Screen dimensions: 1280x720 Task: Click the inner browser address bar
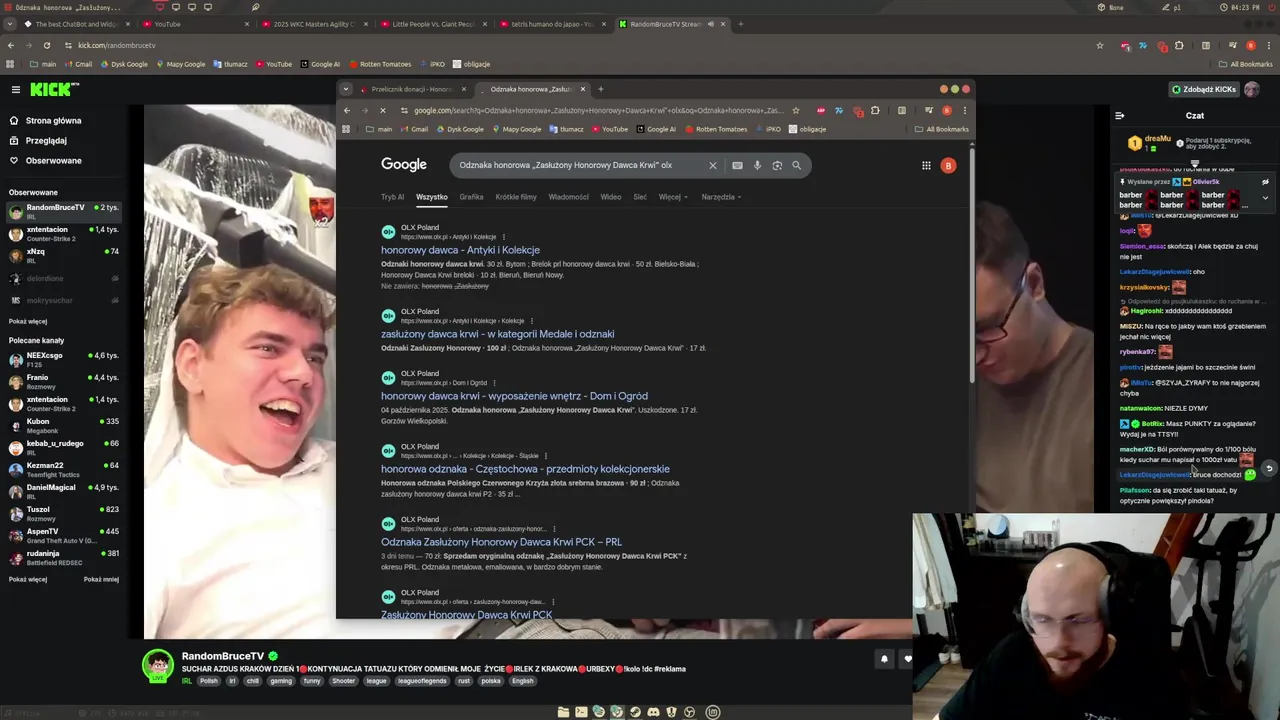point(598,110)
